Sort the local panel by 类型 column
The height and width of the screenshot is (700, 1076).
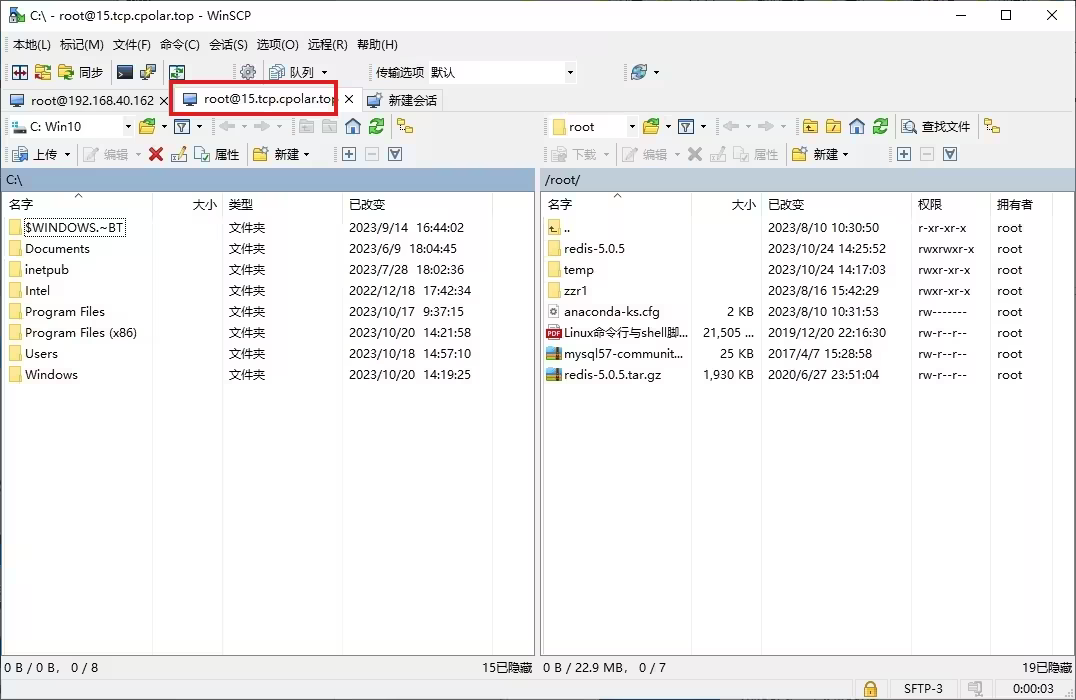[x=282, y=205]
